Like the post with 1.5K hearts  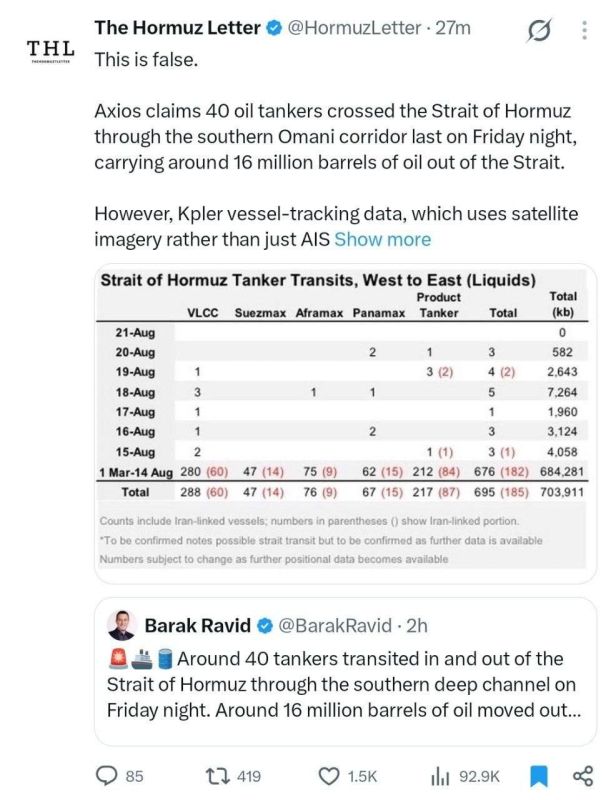(348, 776)
